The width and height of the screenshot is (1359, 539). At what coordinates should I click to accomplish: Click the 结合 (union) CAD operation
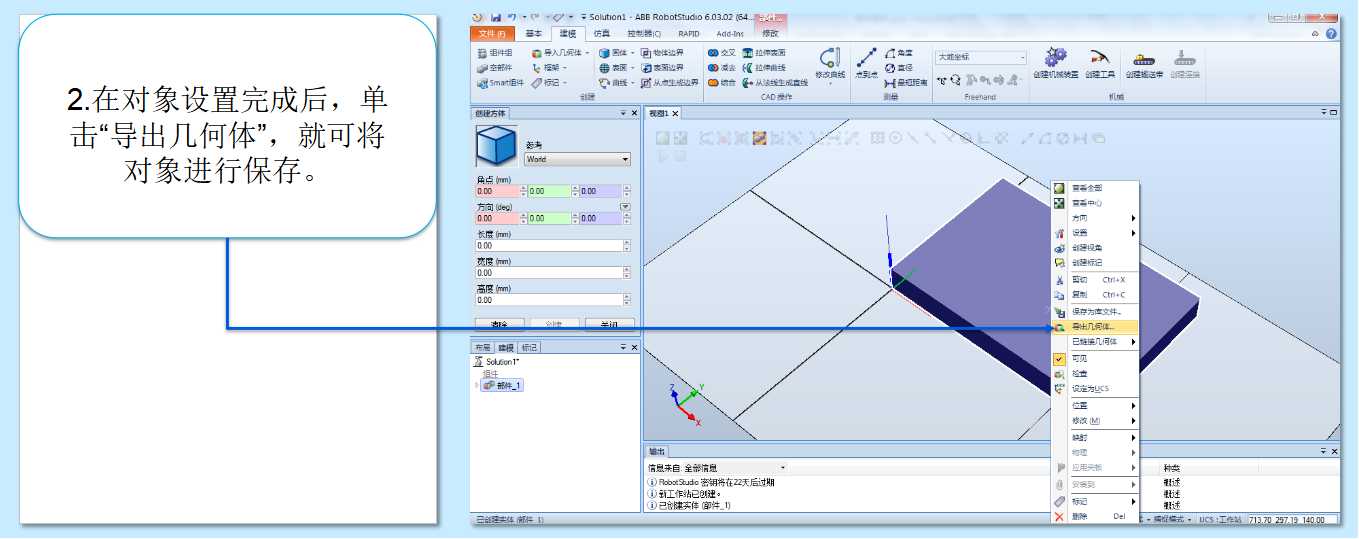click(x=721, y=83)
